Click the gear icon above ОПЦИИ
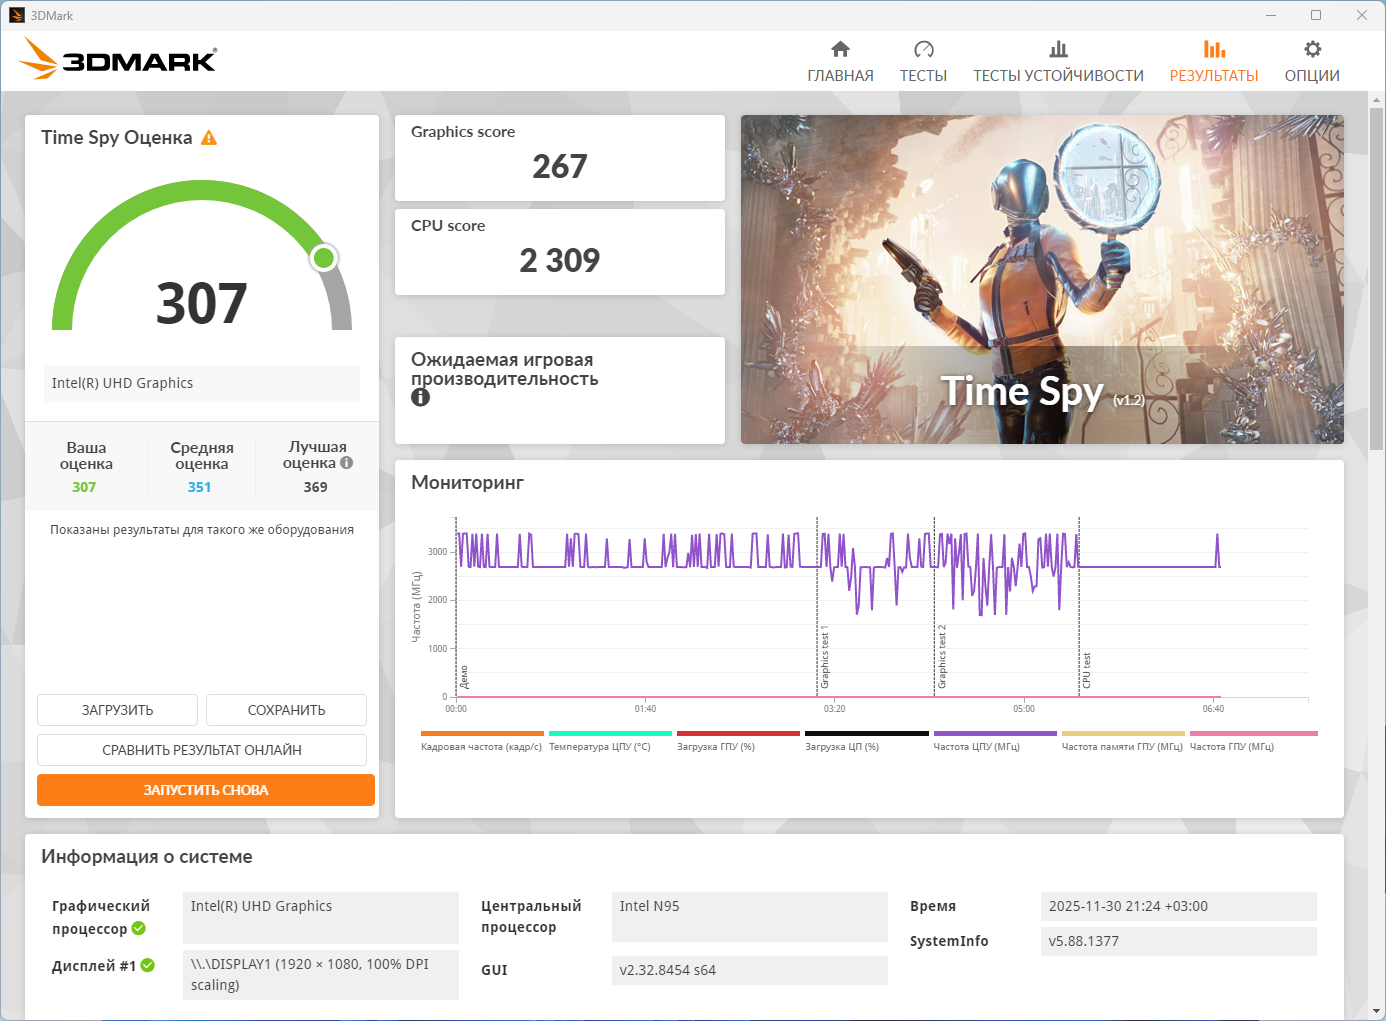Viewport: 1386px width, 1021px height. [x=1312, y=49]
